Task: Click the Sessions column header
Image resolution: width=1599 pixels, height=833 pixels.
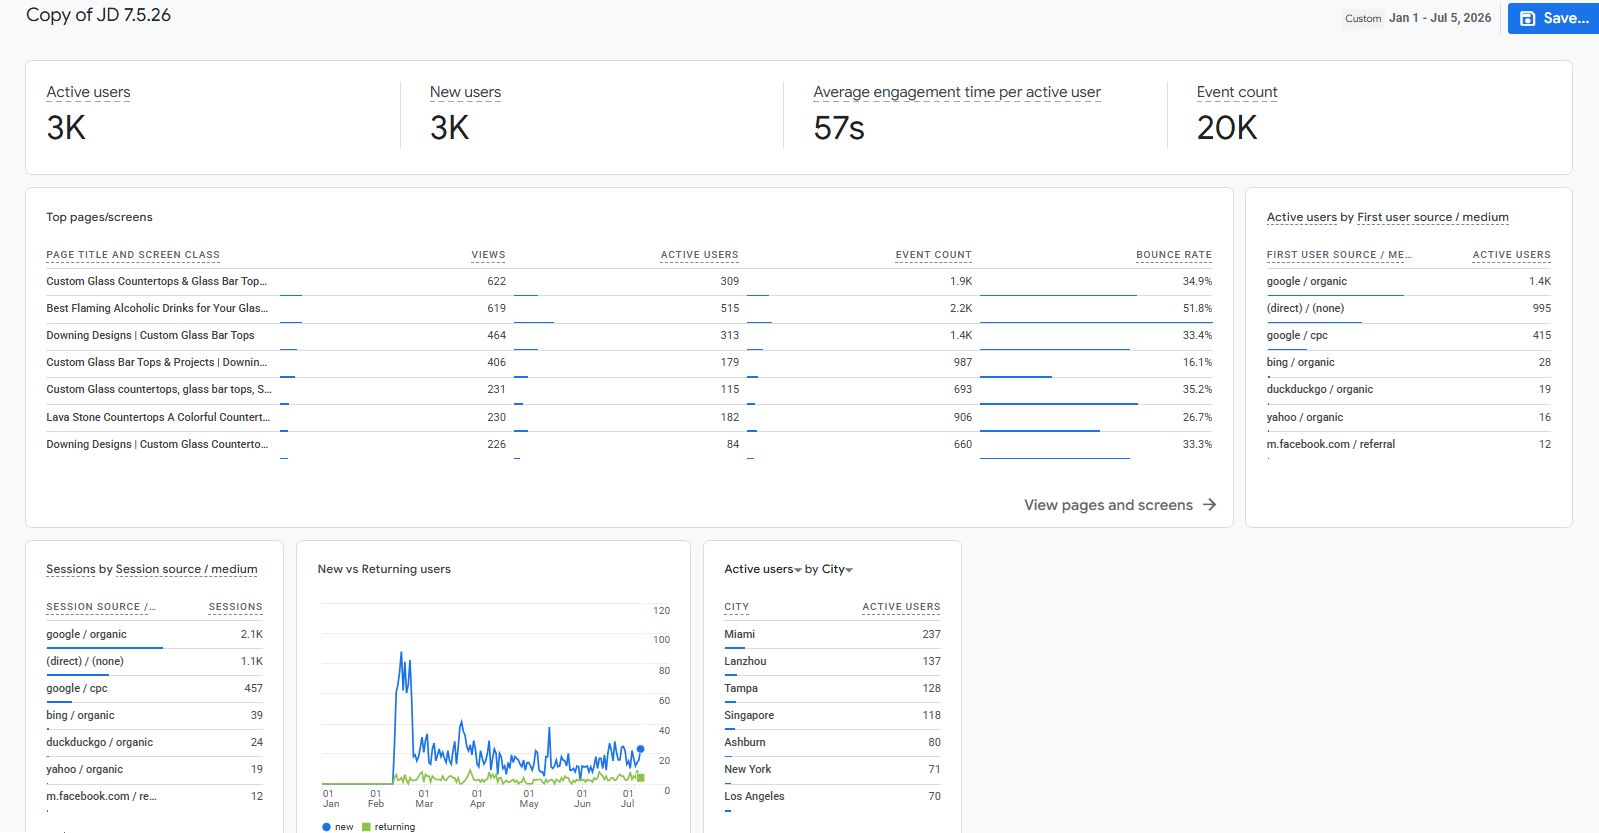Action: point(235,607)
